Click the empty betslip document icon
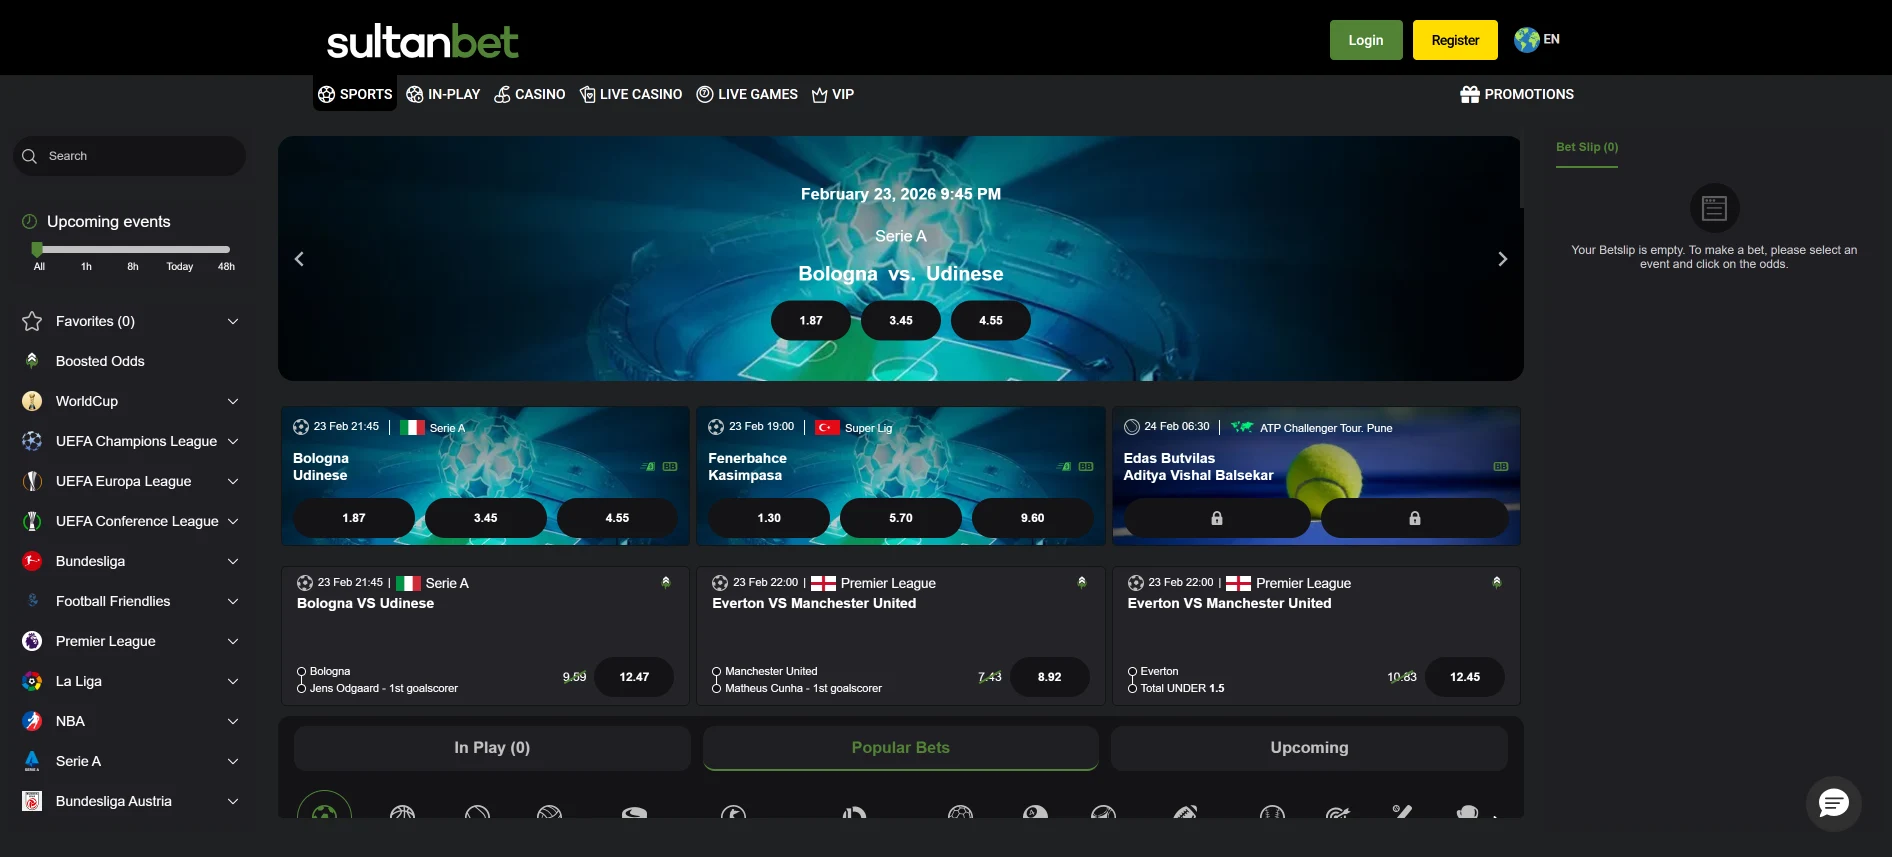 (1715, 208)
